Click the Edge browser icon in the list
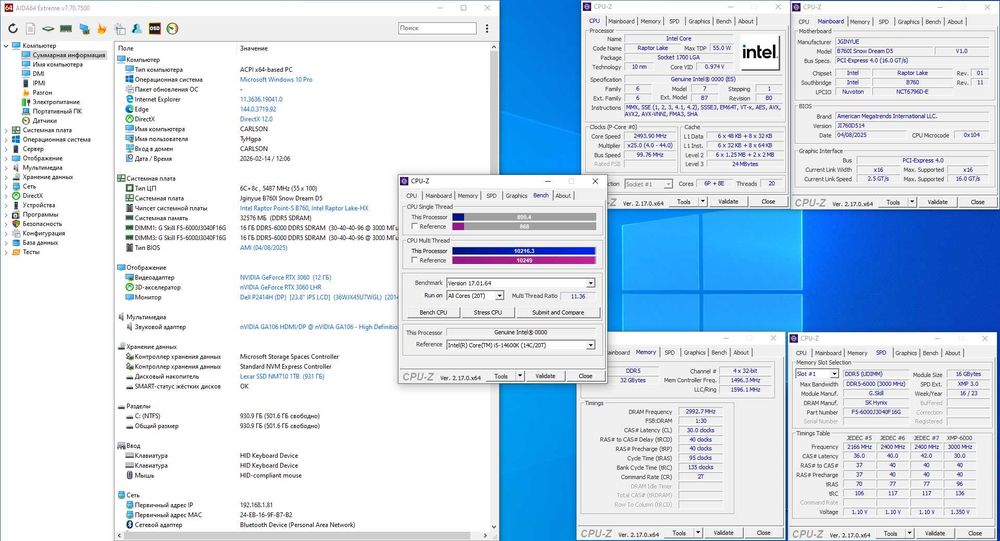This screenshot has height=541, width=1000. (x=129, y=109)
